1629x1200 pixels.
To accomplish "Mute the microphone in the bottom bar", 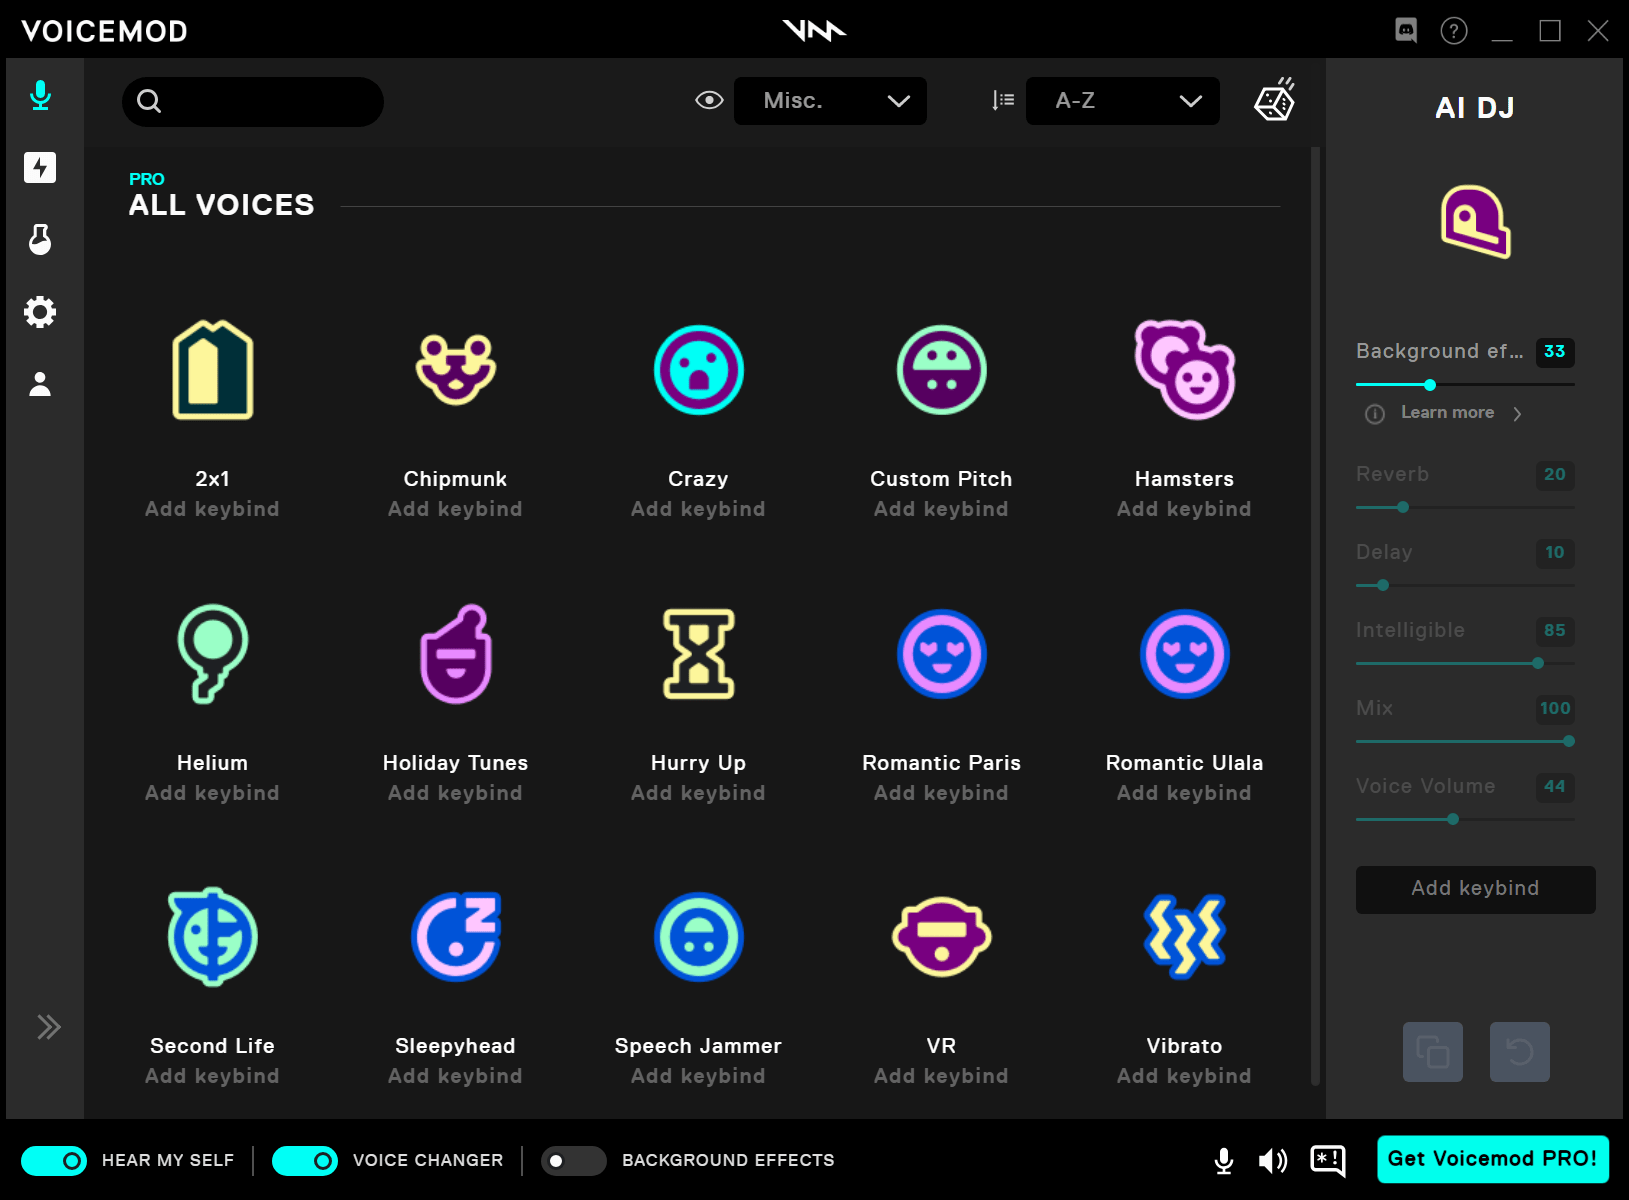I will [x=1223, y=1160].
